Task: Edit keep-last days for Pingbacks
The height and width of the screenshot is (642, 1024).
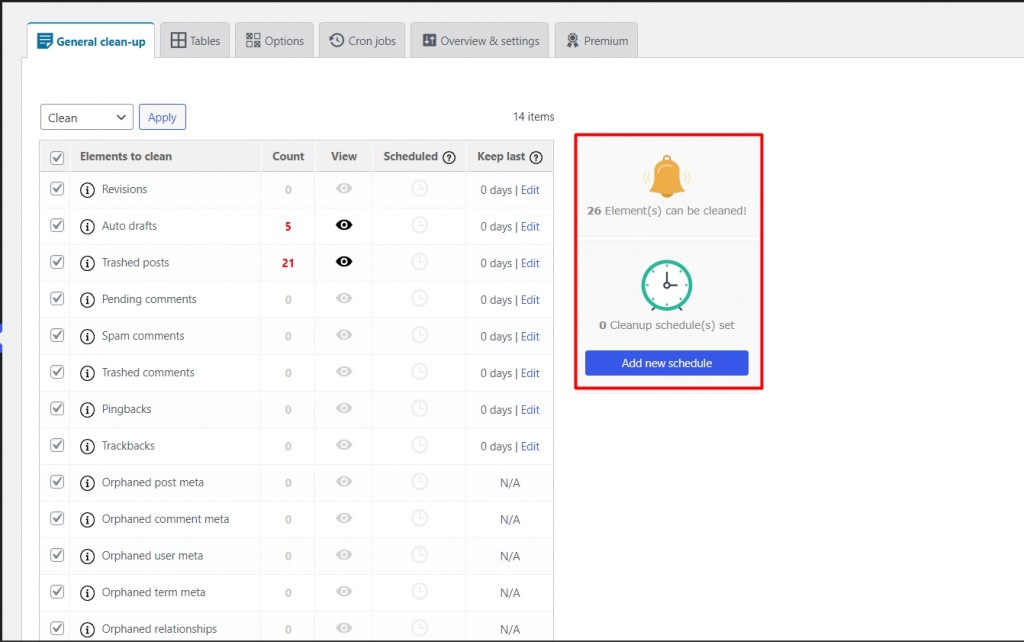Action: [x=530, y=409]
